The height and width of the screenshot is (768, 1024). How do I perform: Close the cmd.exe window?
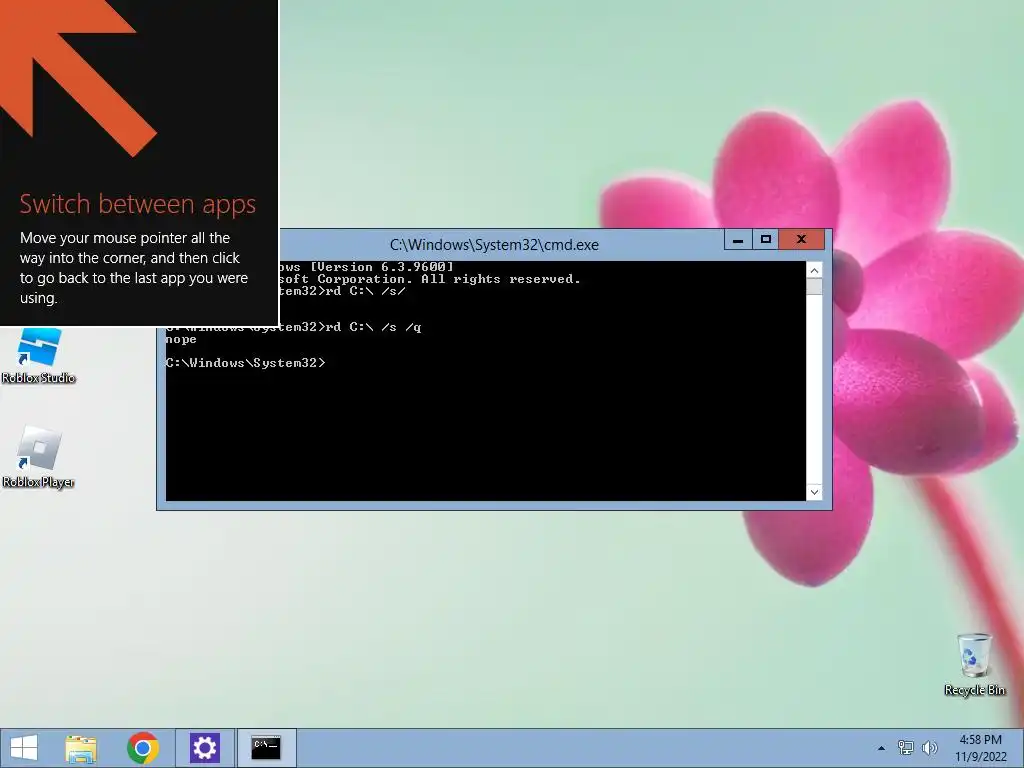pos(801,240)
